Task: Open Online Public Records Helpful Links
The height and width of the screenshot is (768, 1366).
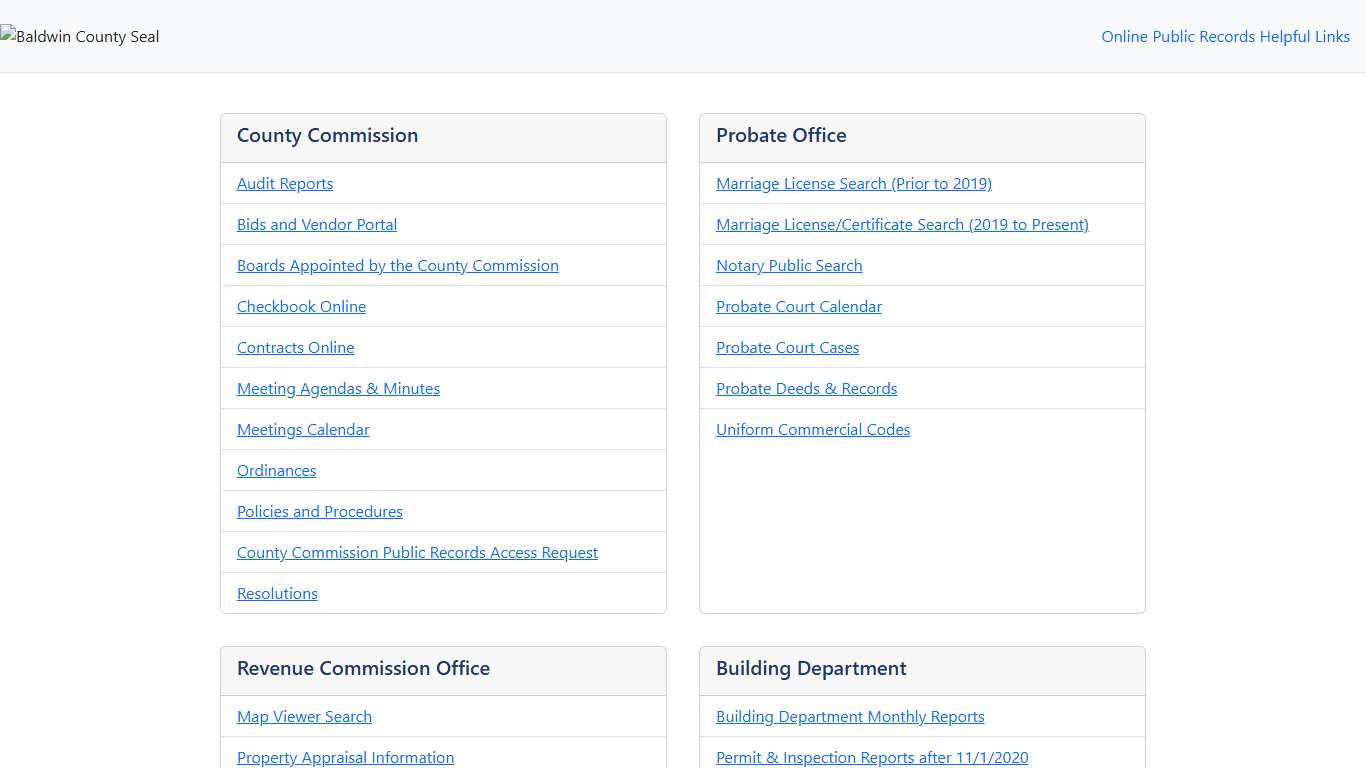Action: coord(1225,37)
